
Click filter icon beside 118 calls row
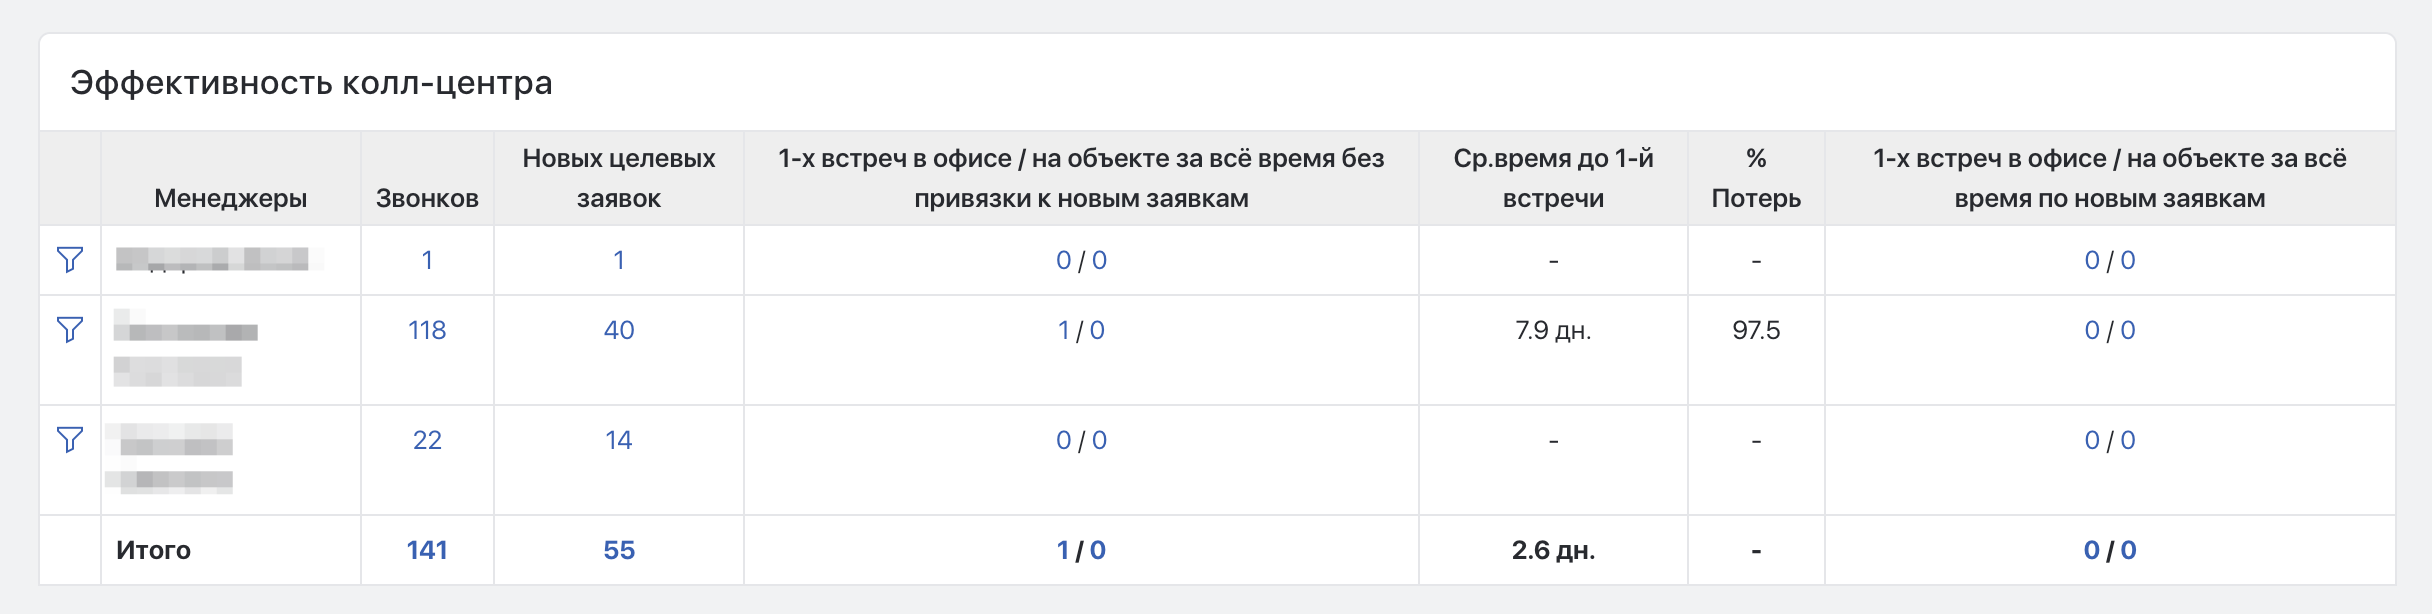(70, 330)
